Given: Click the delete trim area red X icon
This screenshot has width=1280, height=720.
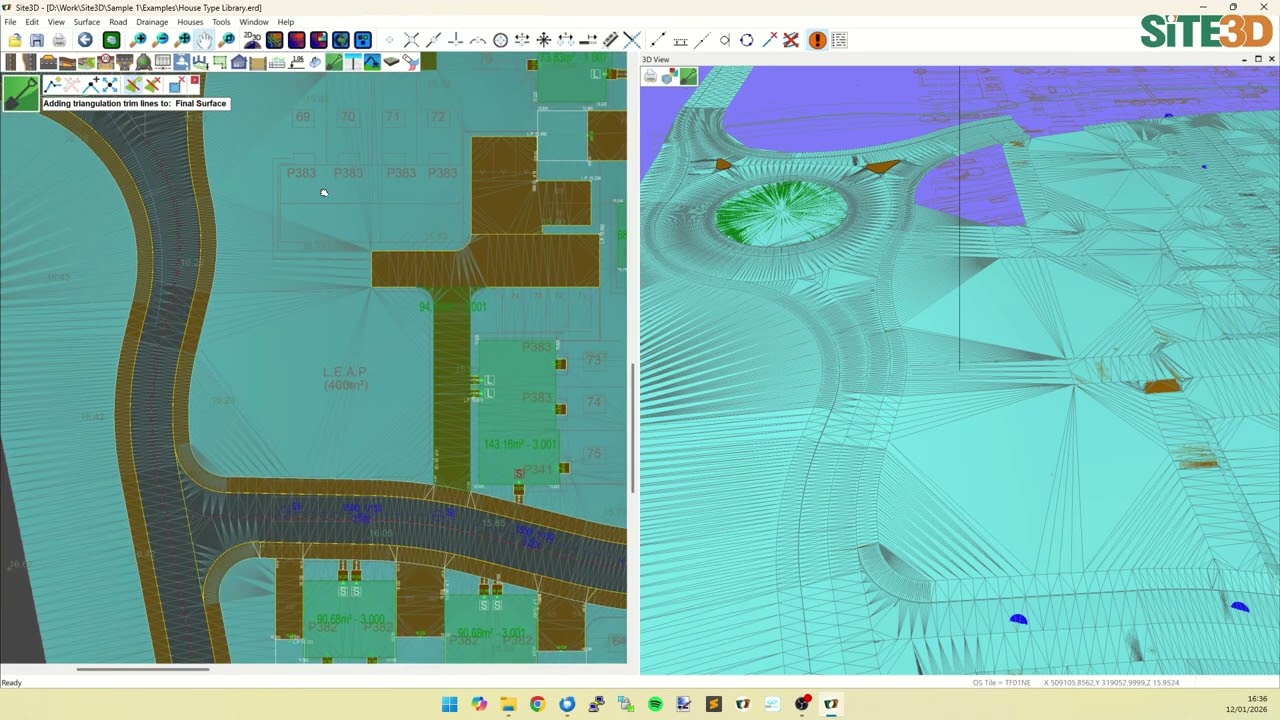Looking at the screenshot, I should (176, 85).
